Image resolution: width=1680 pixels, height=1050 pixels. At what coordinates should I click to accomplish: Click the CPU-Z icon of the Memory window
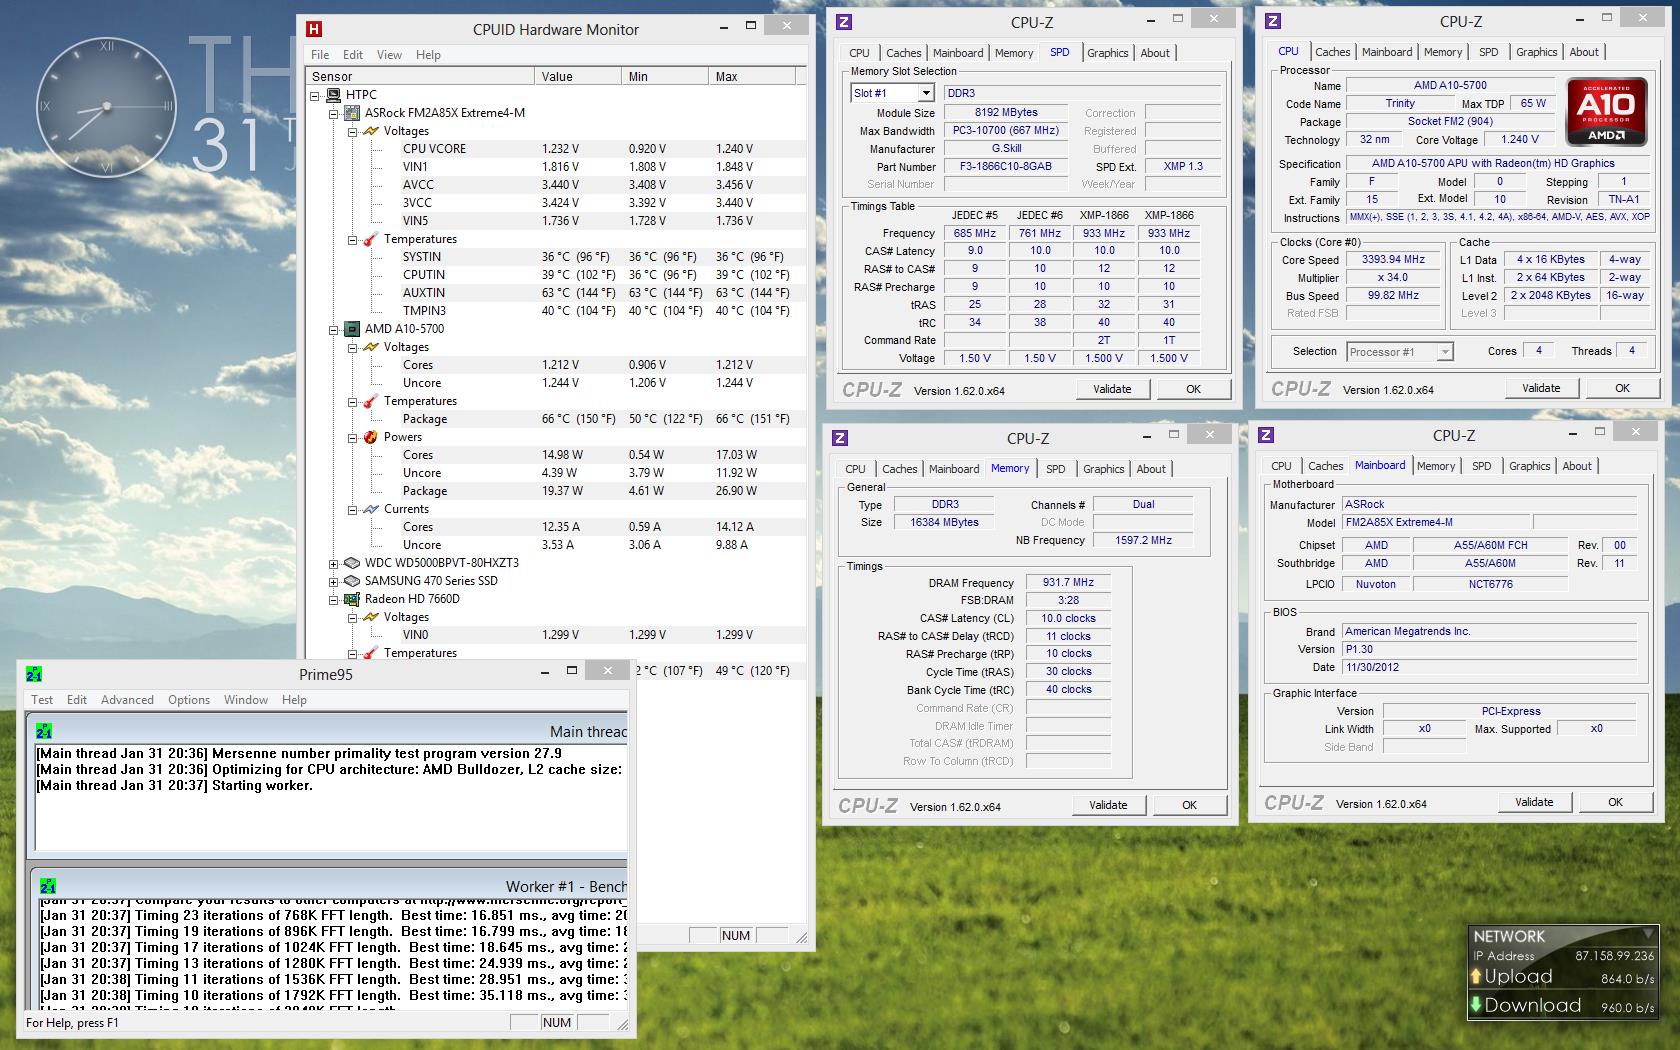[840, 438]
